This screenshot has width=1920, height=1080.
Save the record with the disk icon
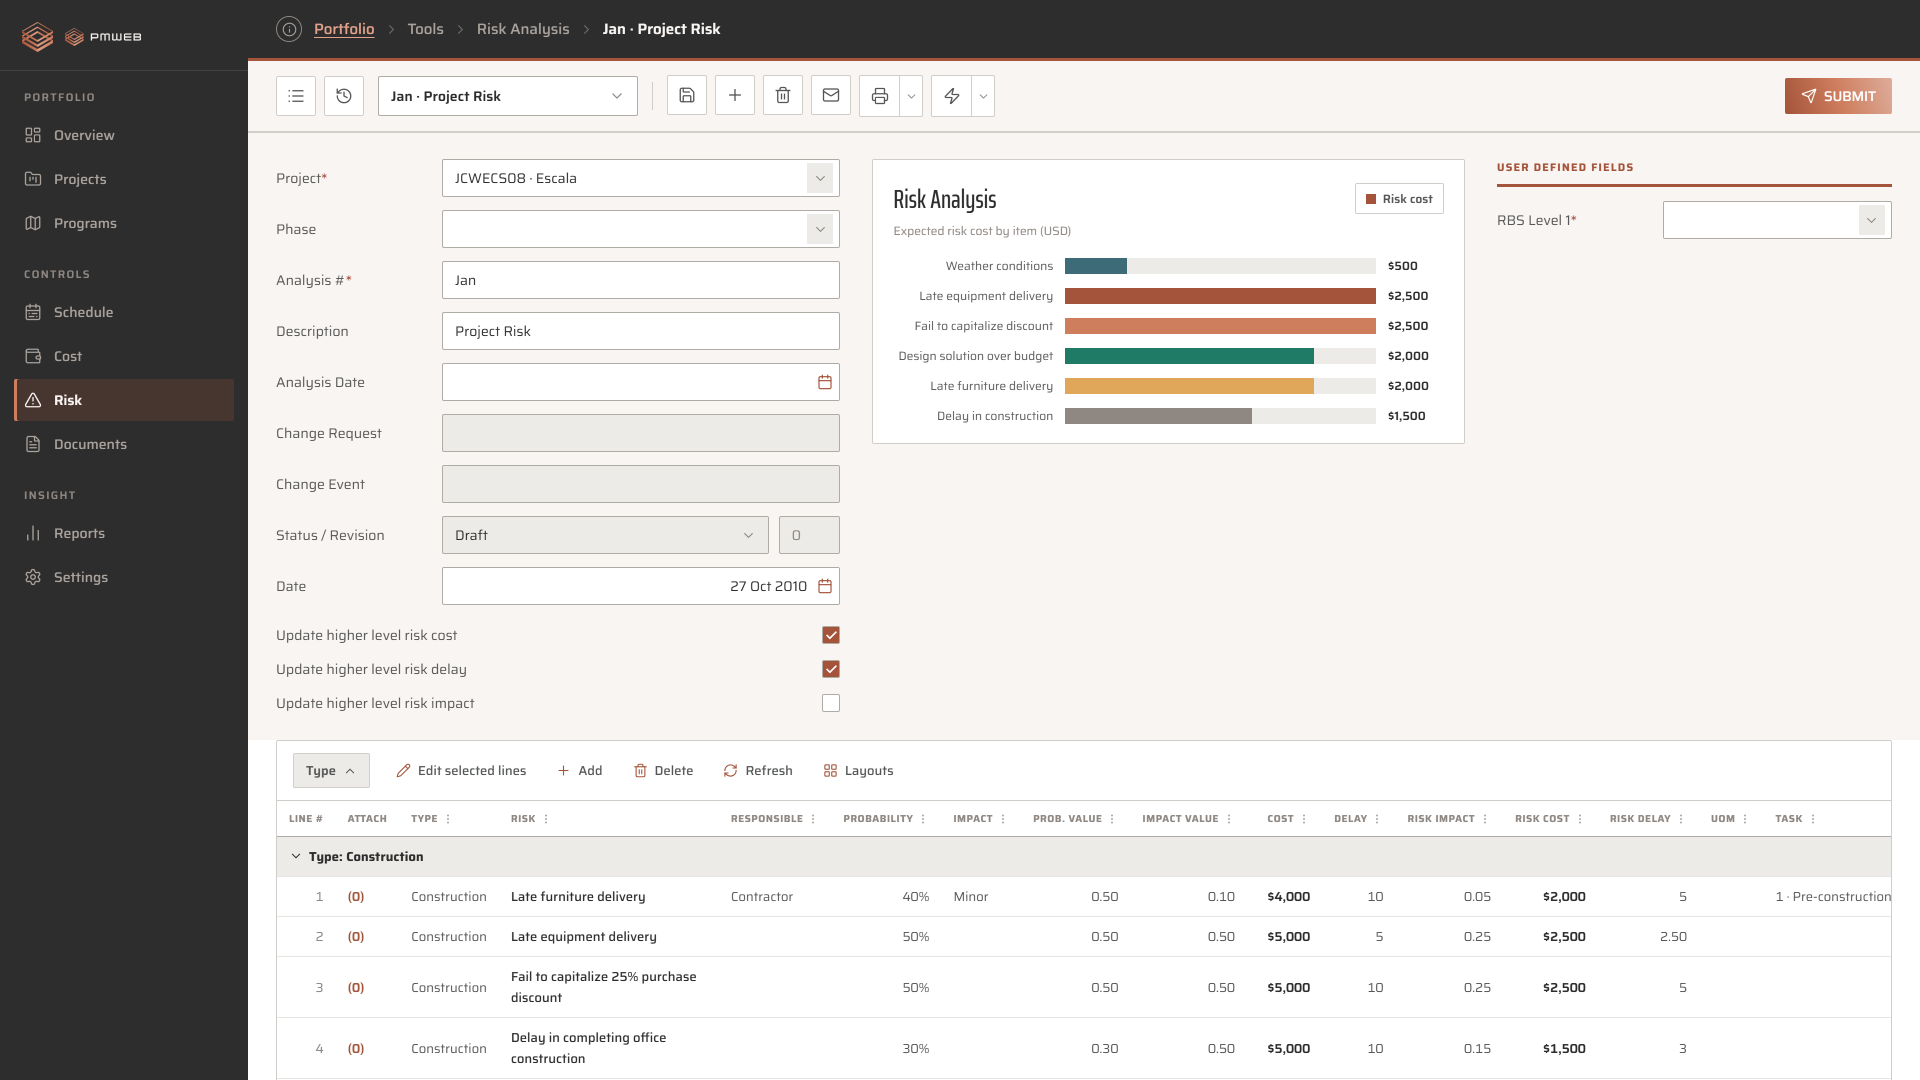point(687,96)
